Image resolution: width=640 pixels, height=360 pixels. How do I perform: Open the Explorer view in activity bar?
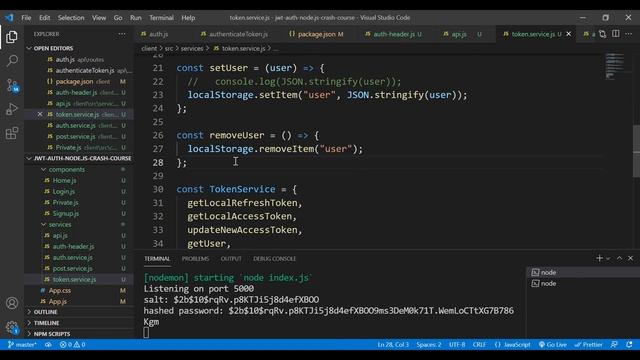point(12,37)
